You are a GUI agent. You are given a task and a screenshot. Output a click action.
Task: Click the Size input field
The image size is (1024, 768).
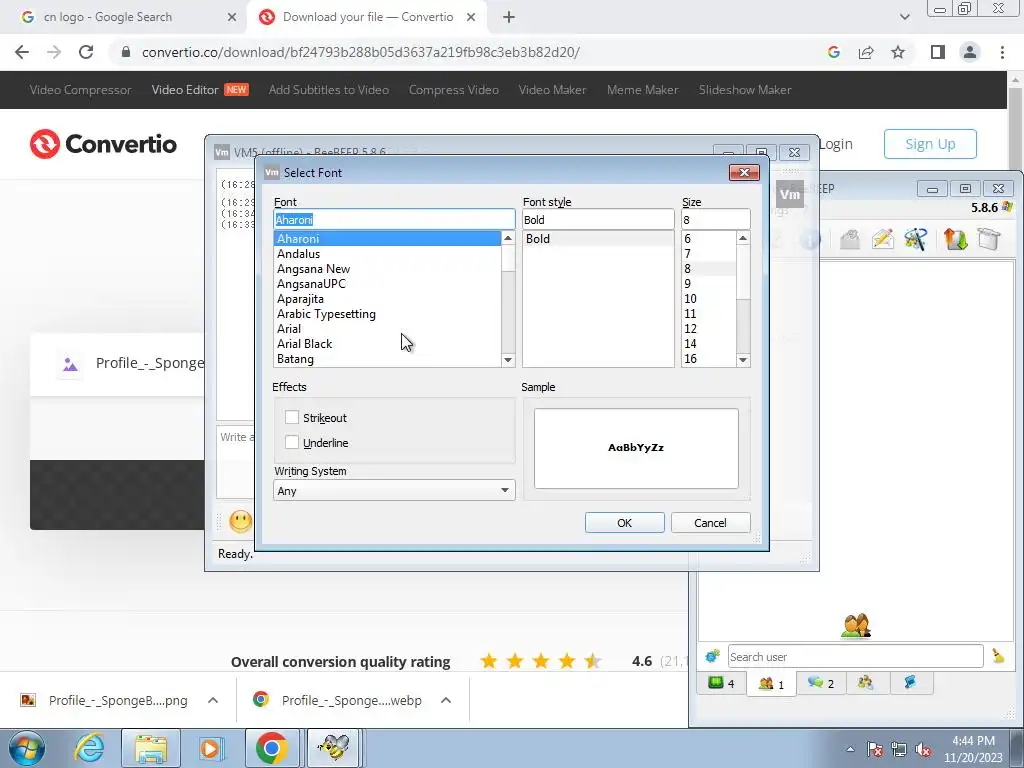[x=715, y=219]
